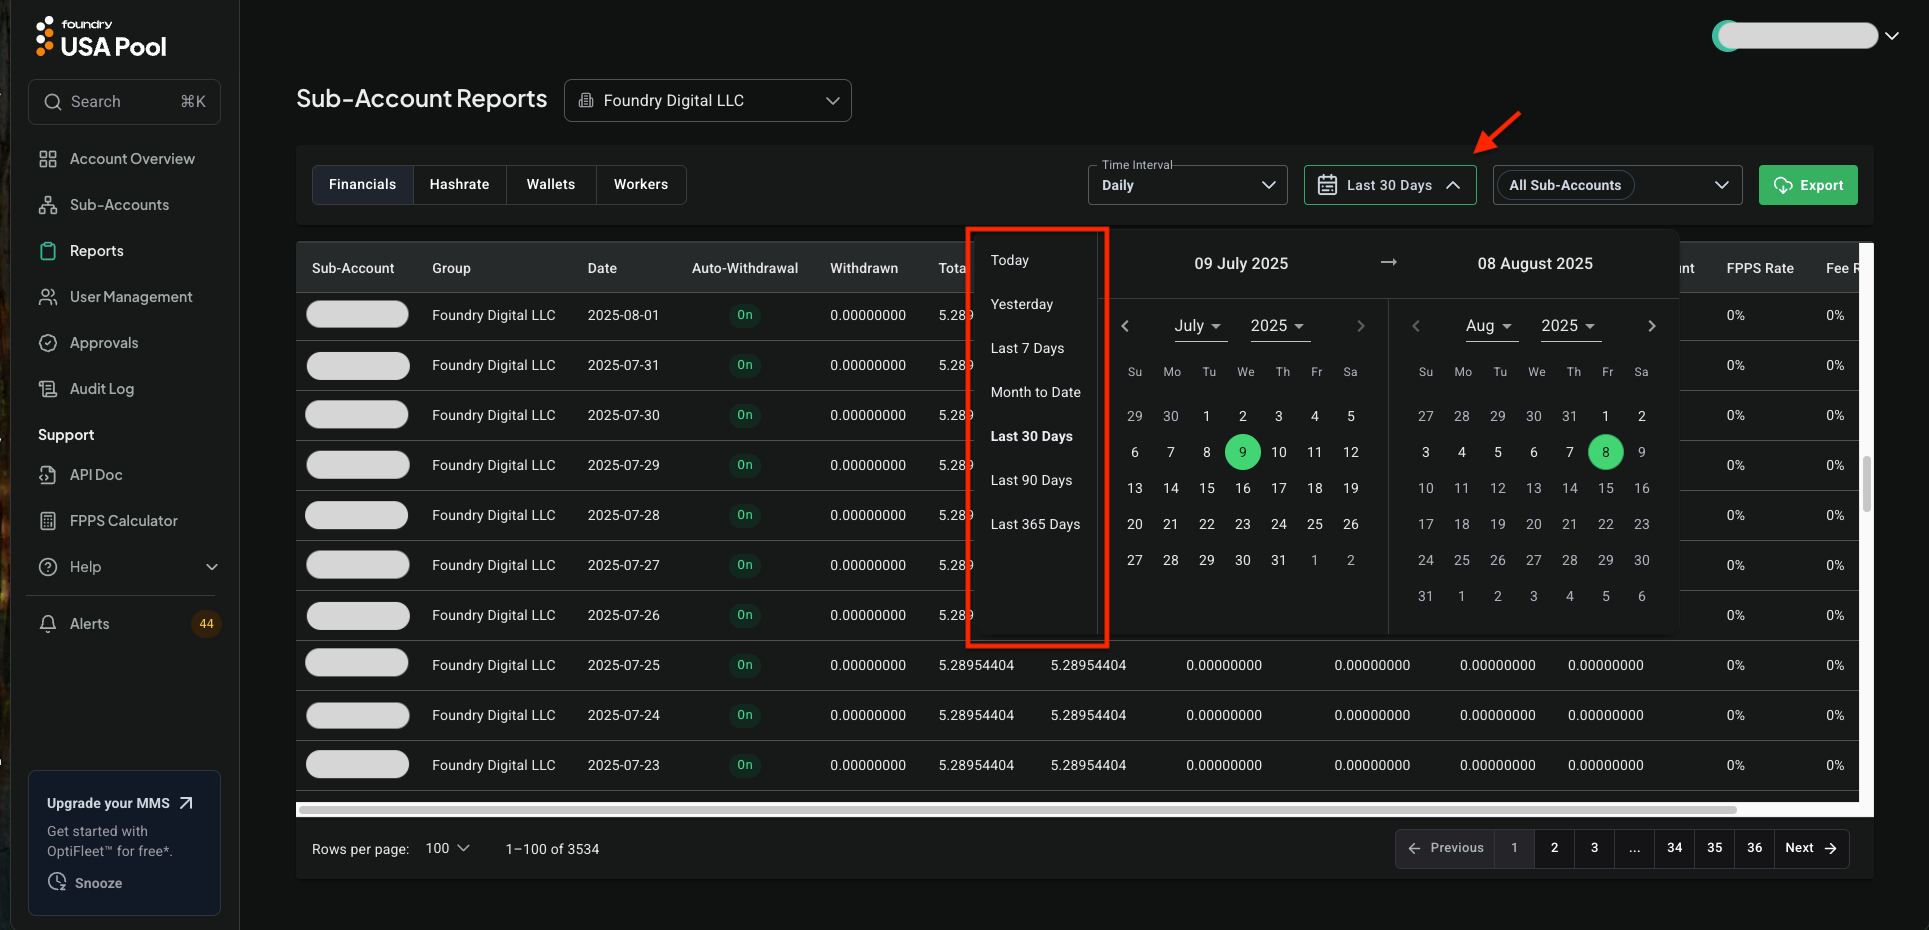
Task: Click the Account Overview grid icon
Action: click(47, 159)
